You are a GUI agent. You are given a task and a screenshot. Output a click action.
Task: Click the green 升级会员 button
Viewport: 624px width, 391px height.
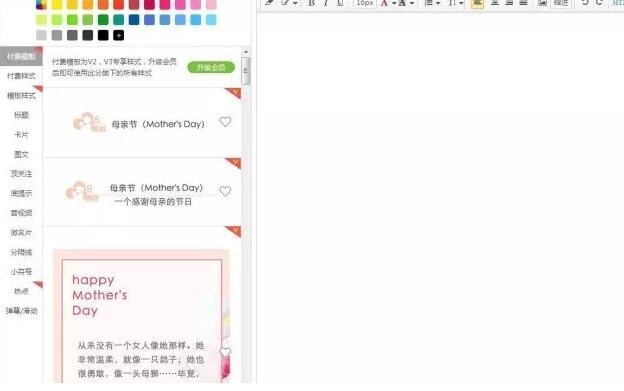tap(211, 68)
